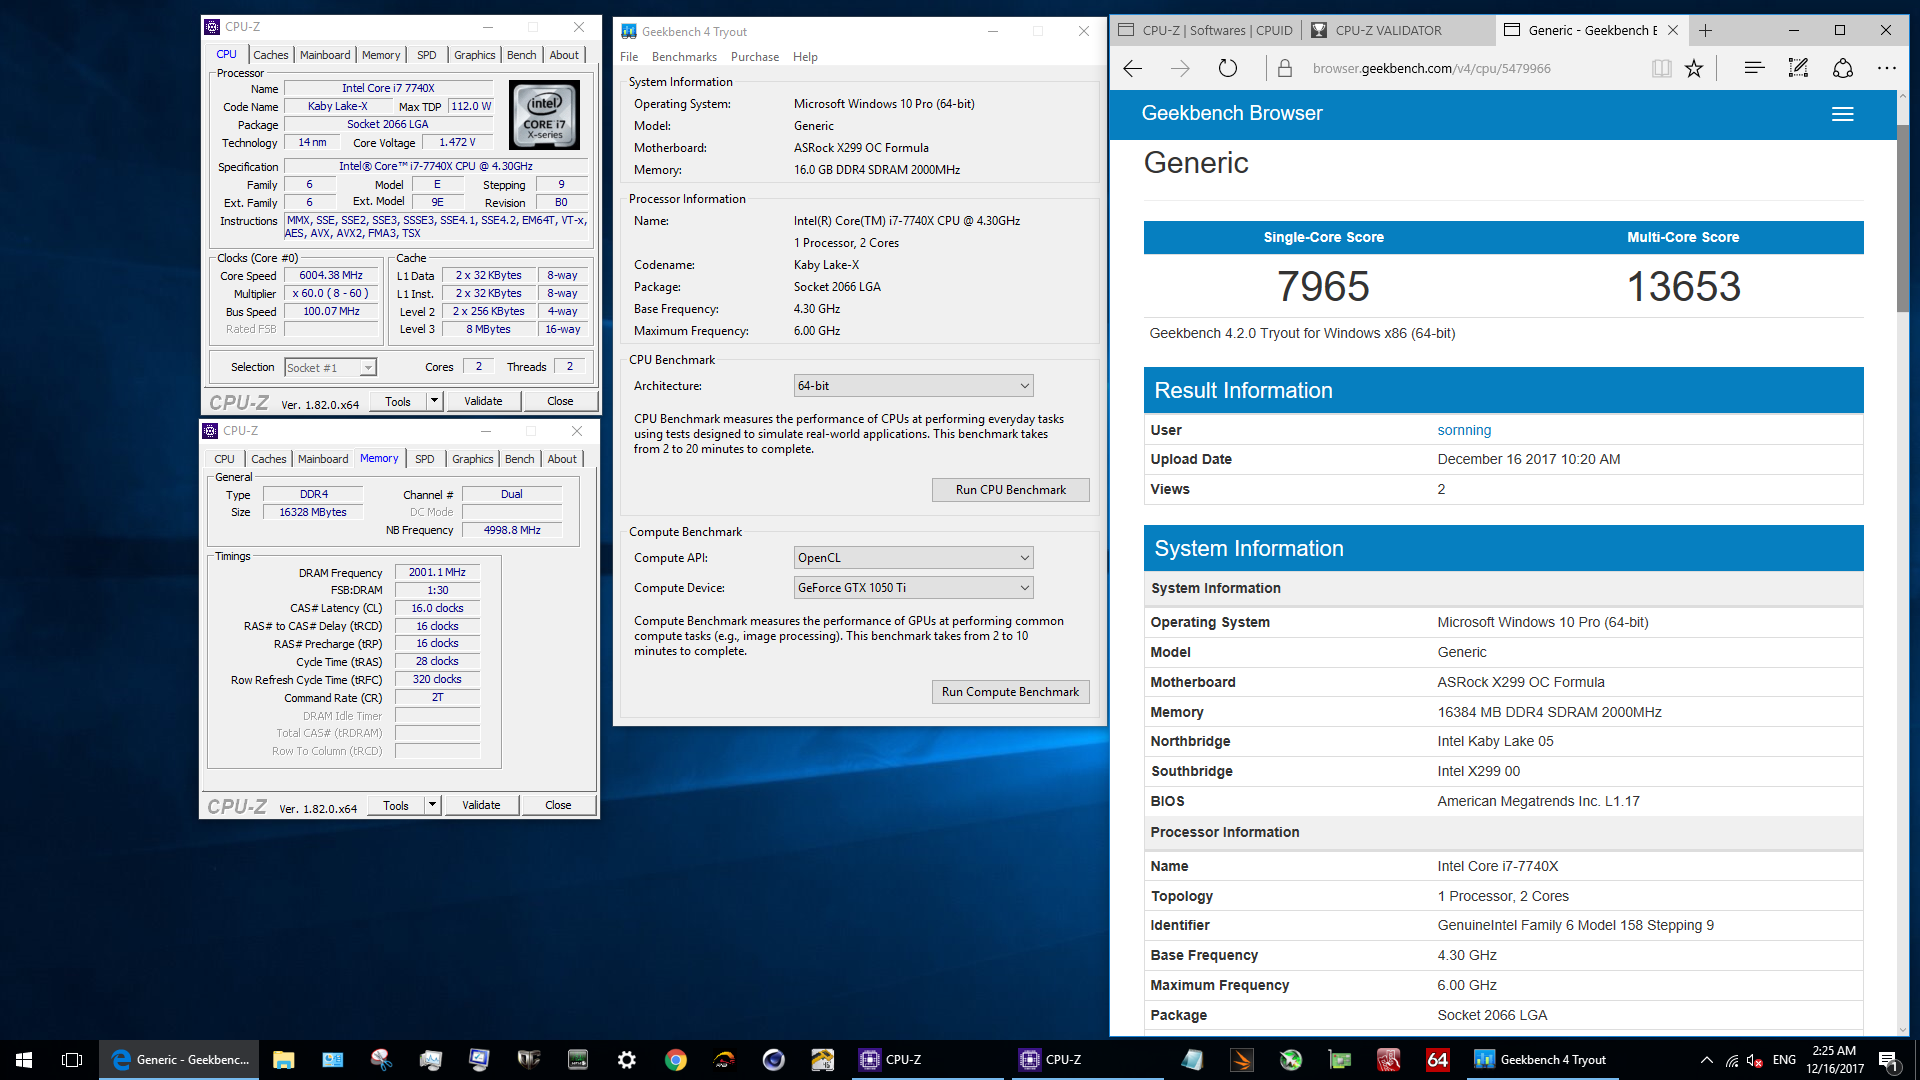The width and height of the screenshot is (1920, 1080).
Task: Open the Settings gear on the taskbar
Action: point(627,1060)
